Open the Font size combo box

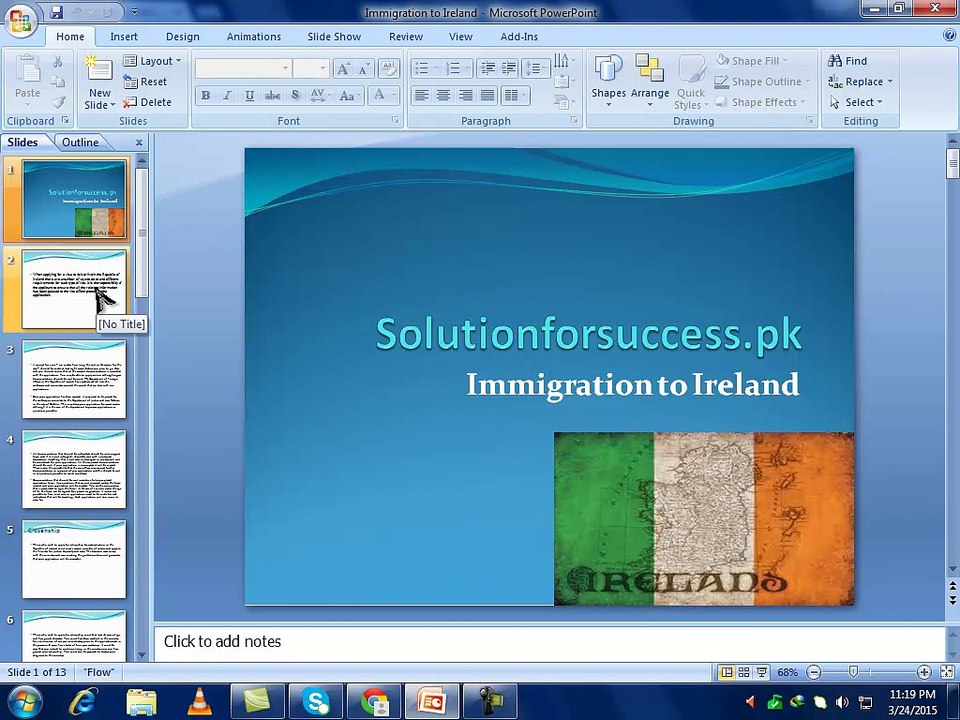coord(311,69)
